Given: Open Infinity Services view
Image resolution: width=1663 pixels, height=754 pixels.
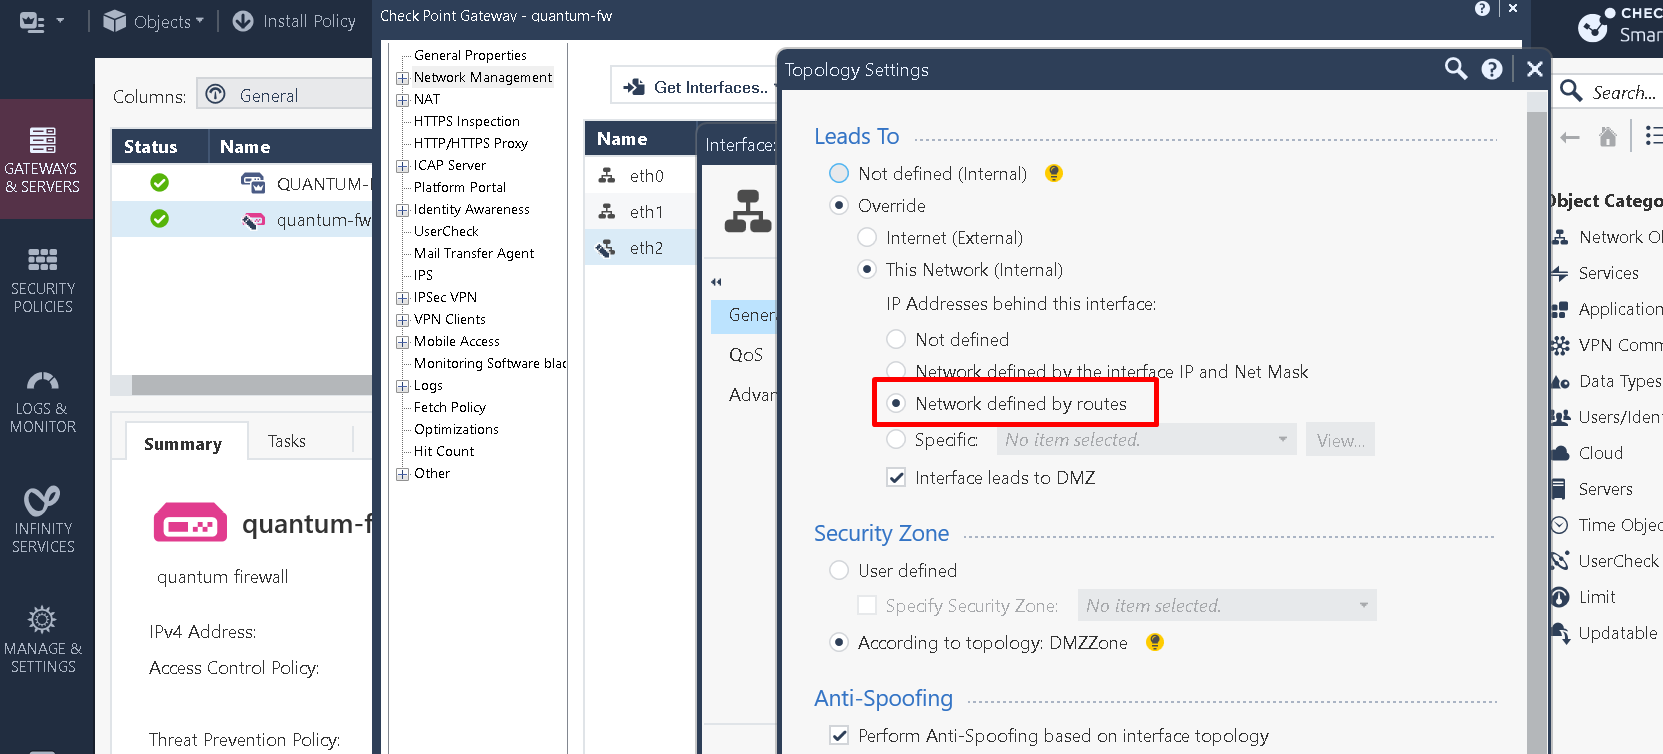Looking at the screenshot, I should pyautogui.click(x=43, y=520).
